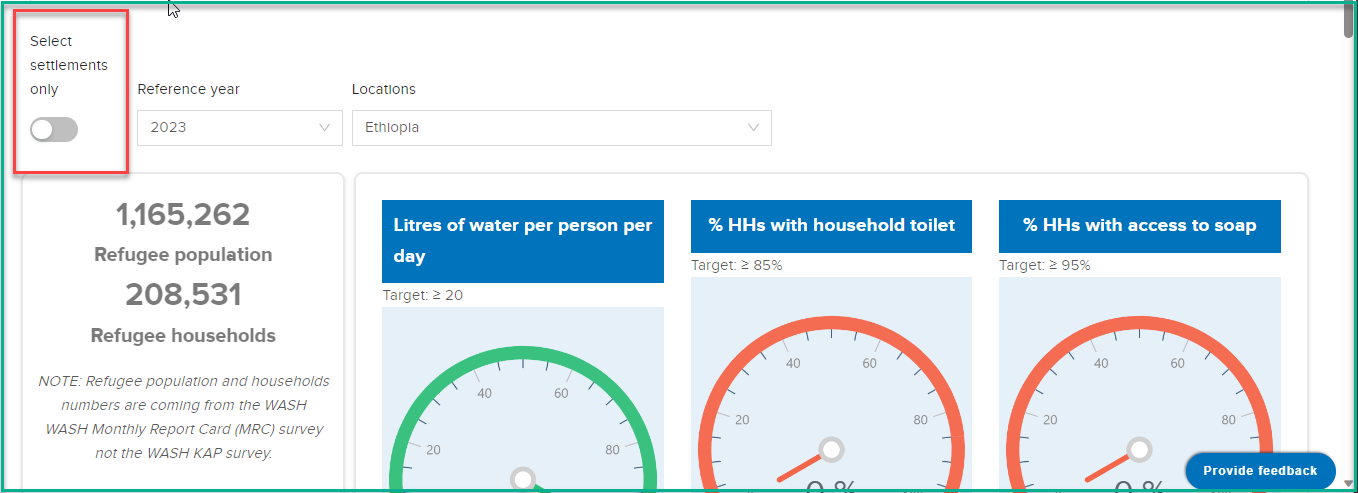Click the green water litres gauge needle hub
The image size is (1358, 493).
point(523,480)
